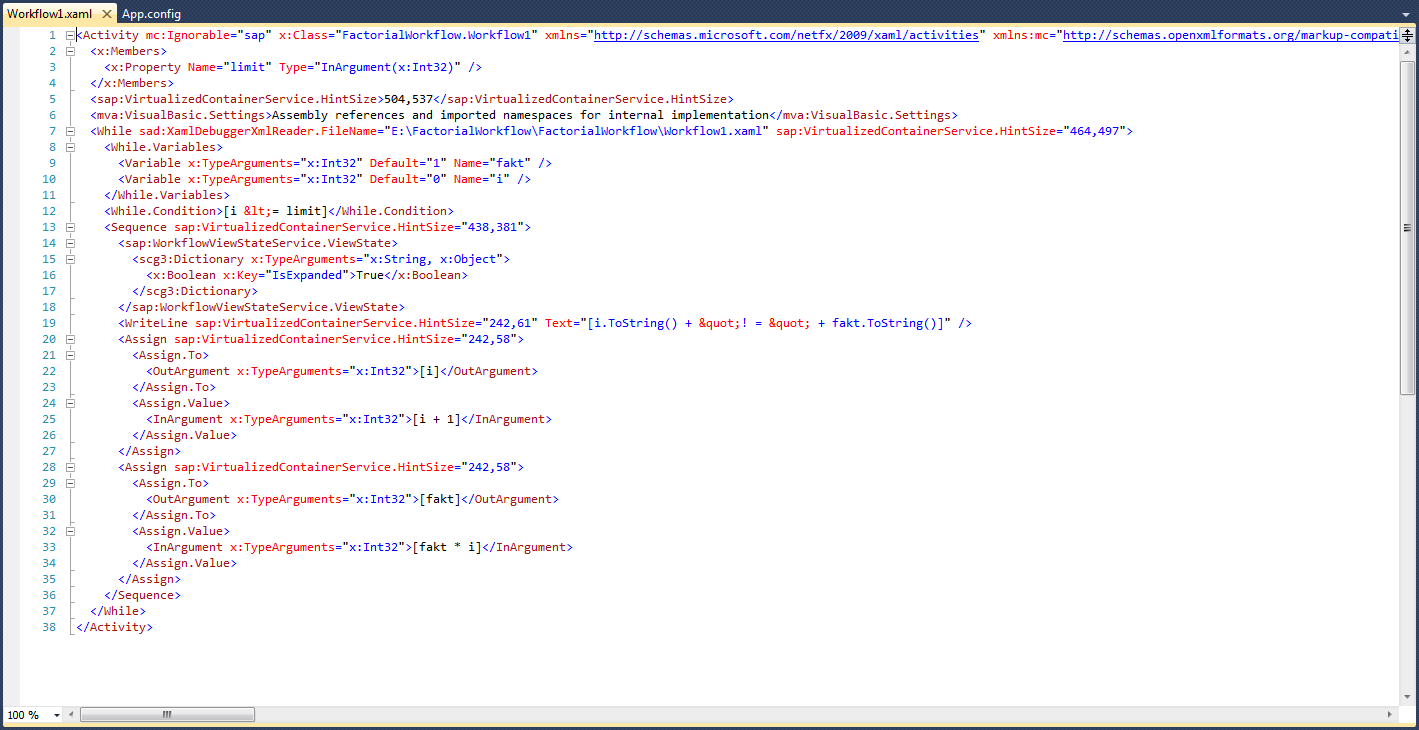
Task: Switch to the App.config tab
Action: (151, 14)
